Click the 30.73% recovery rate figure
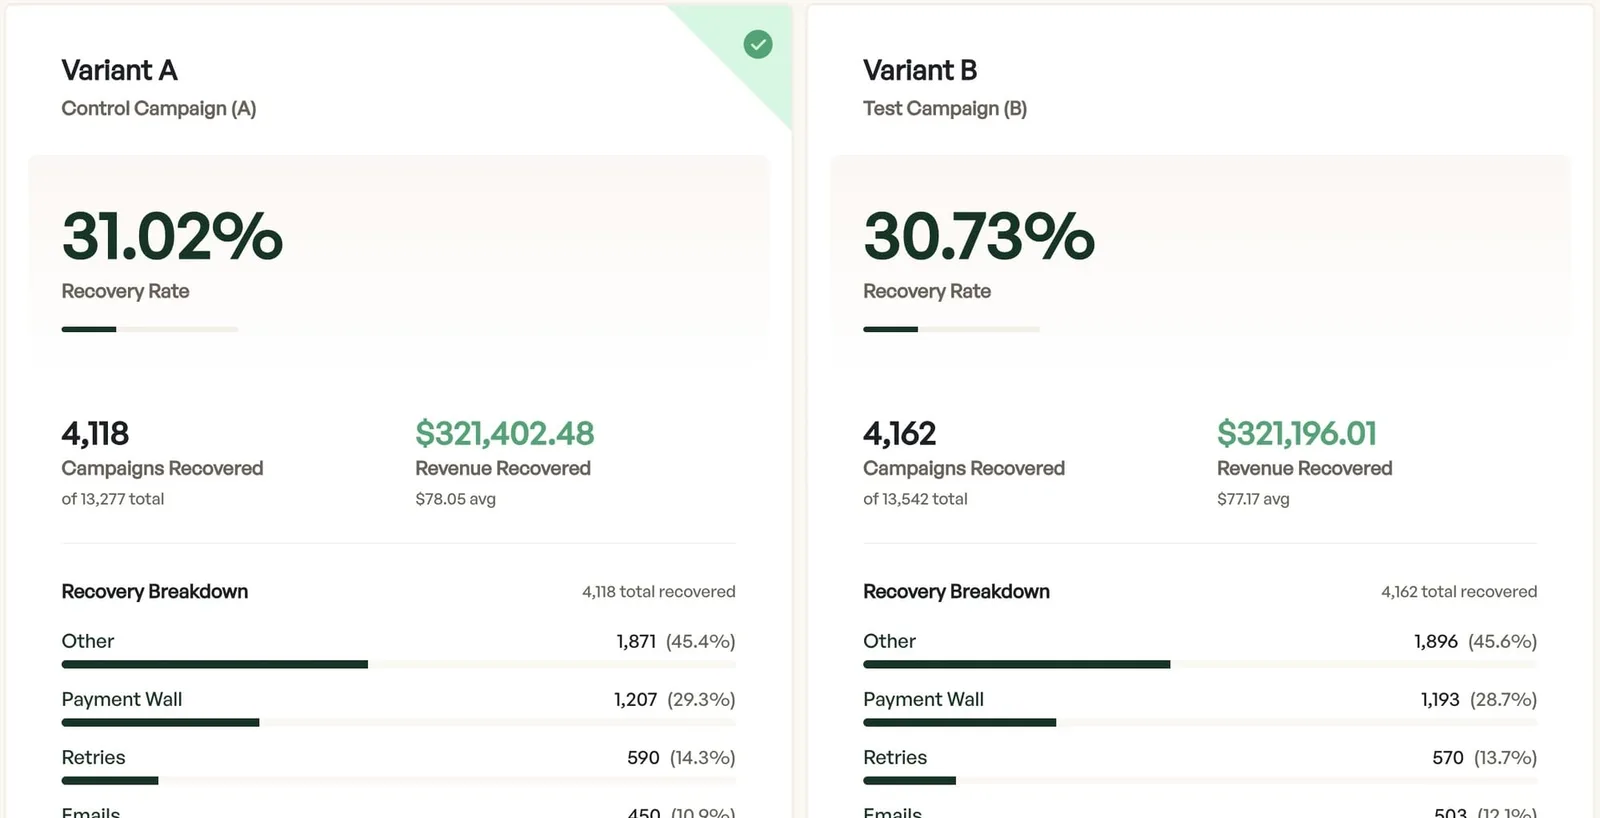Screen dimensions: 1600x818 (979, 237)
